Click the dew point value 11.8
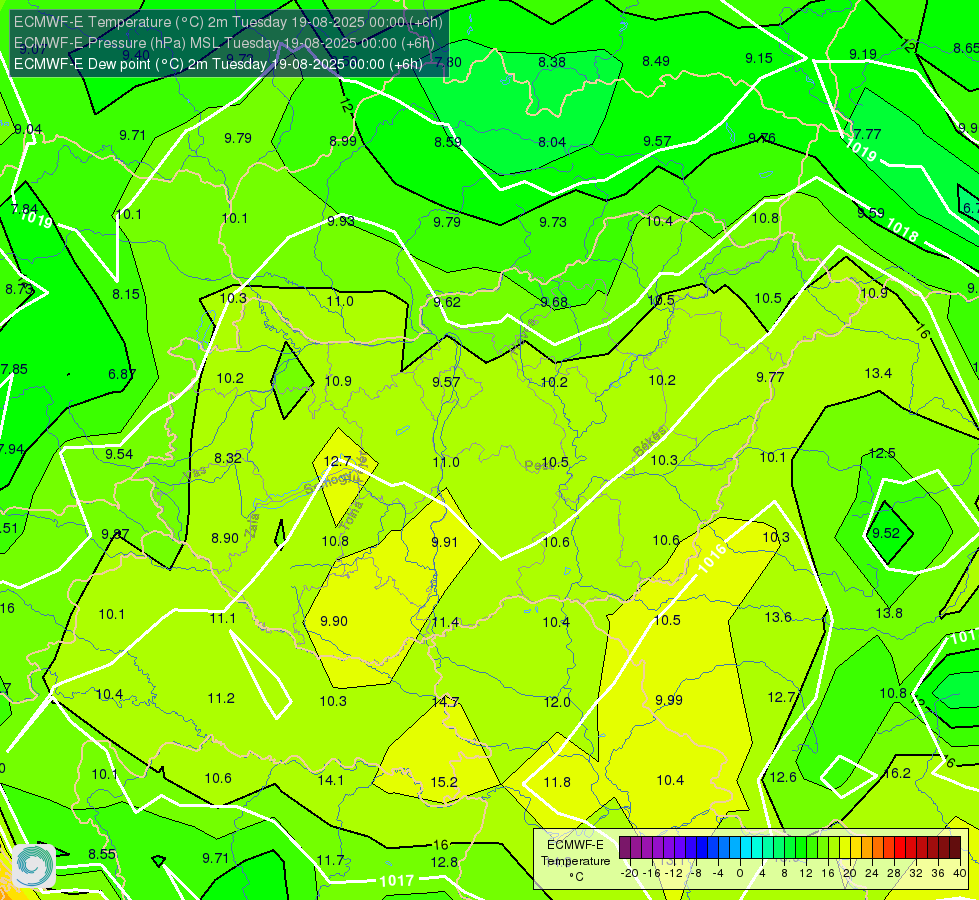 click(557, 782)
